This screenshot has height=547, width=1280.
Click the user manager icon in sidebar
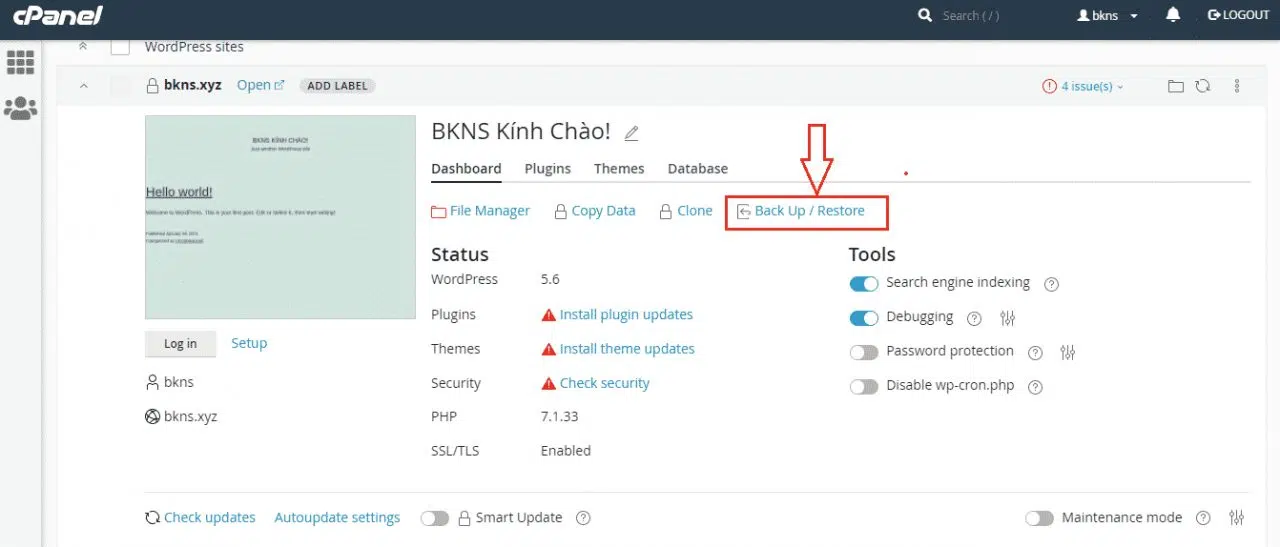20,108
